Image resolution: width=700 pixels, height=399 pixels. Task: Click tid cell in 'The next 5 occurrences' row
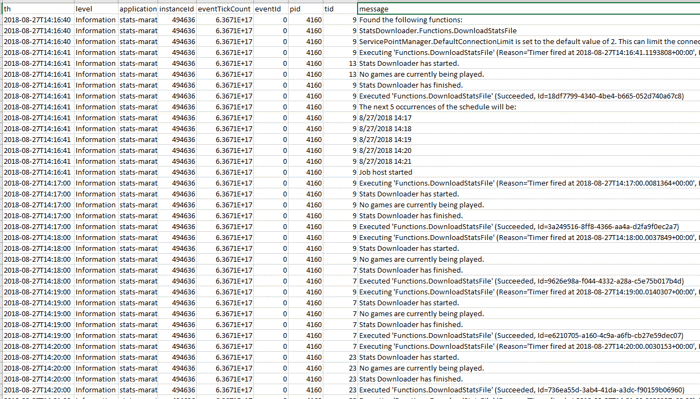(340, 107)
